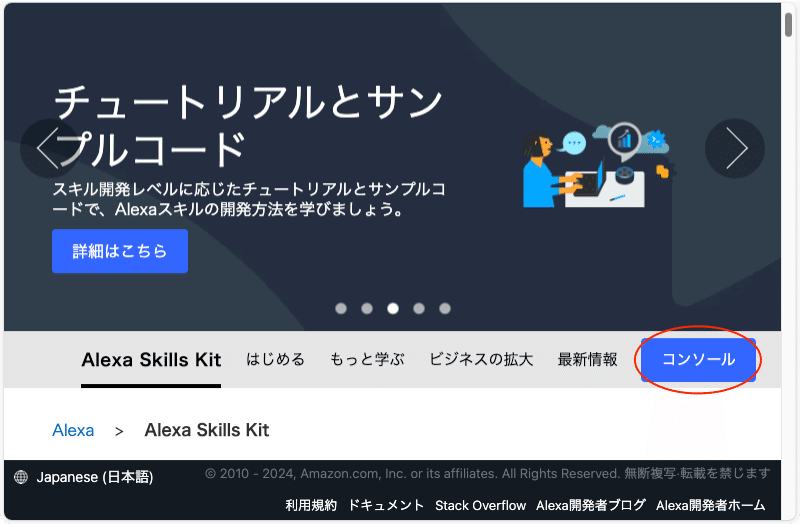Open the 最新情報 menu item
Screen dimensions: 800x524
click(587, 359)
